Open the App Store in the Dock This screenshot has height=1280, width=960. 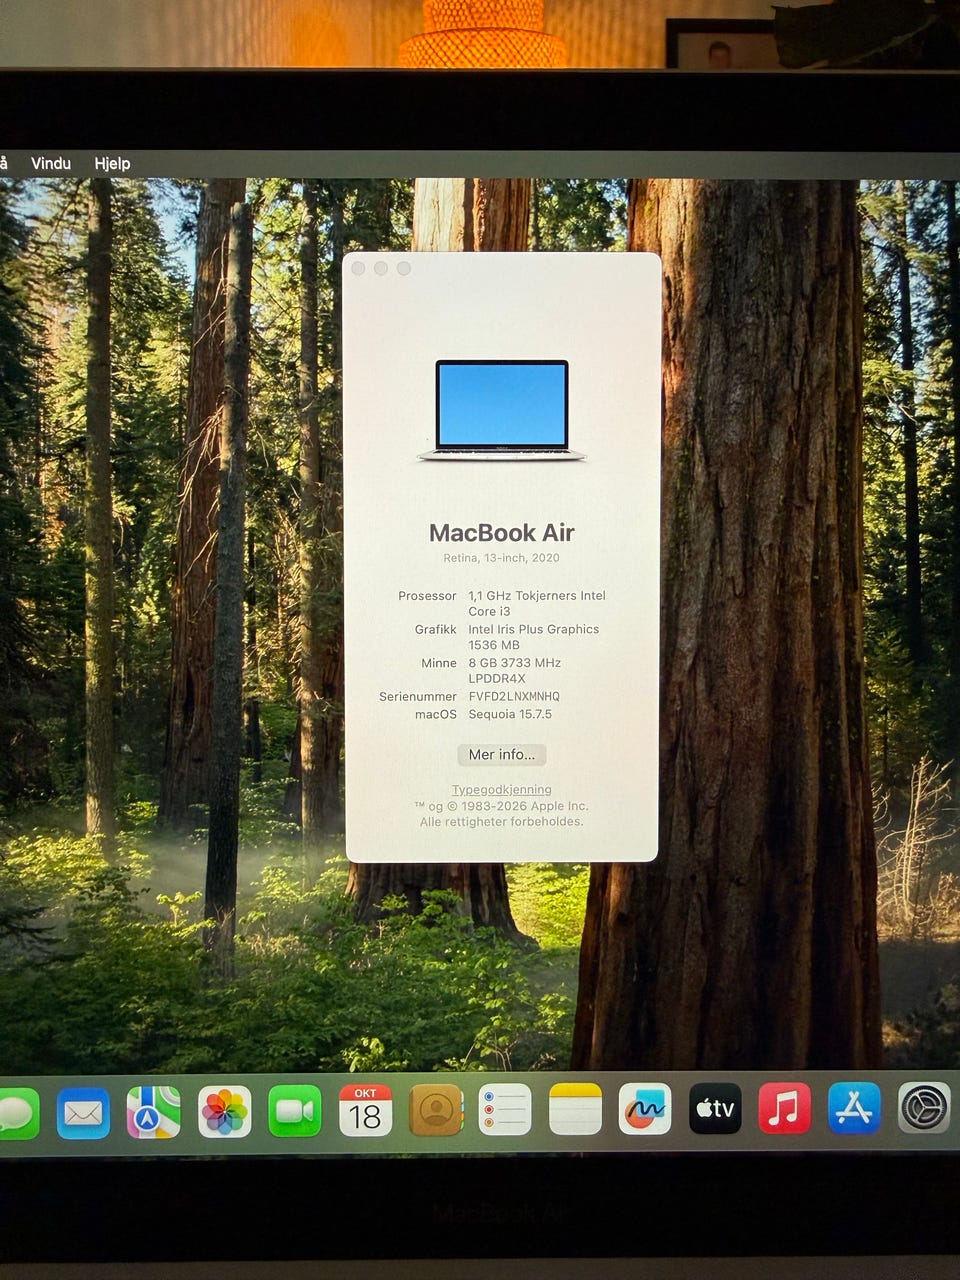click(x=854, y=1108)
